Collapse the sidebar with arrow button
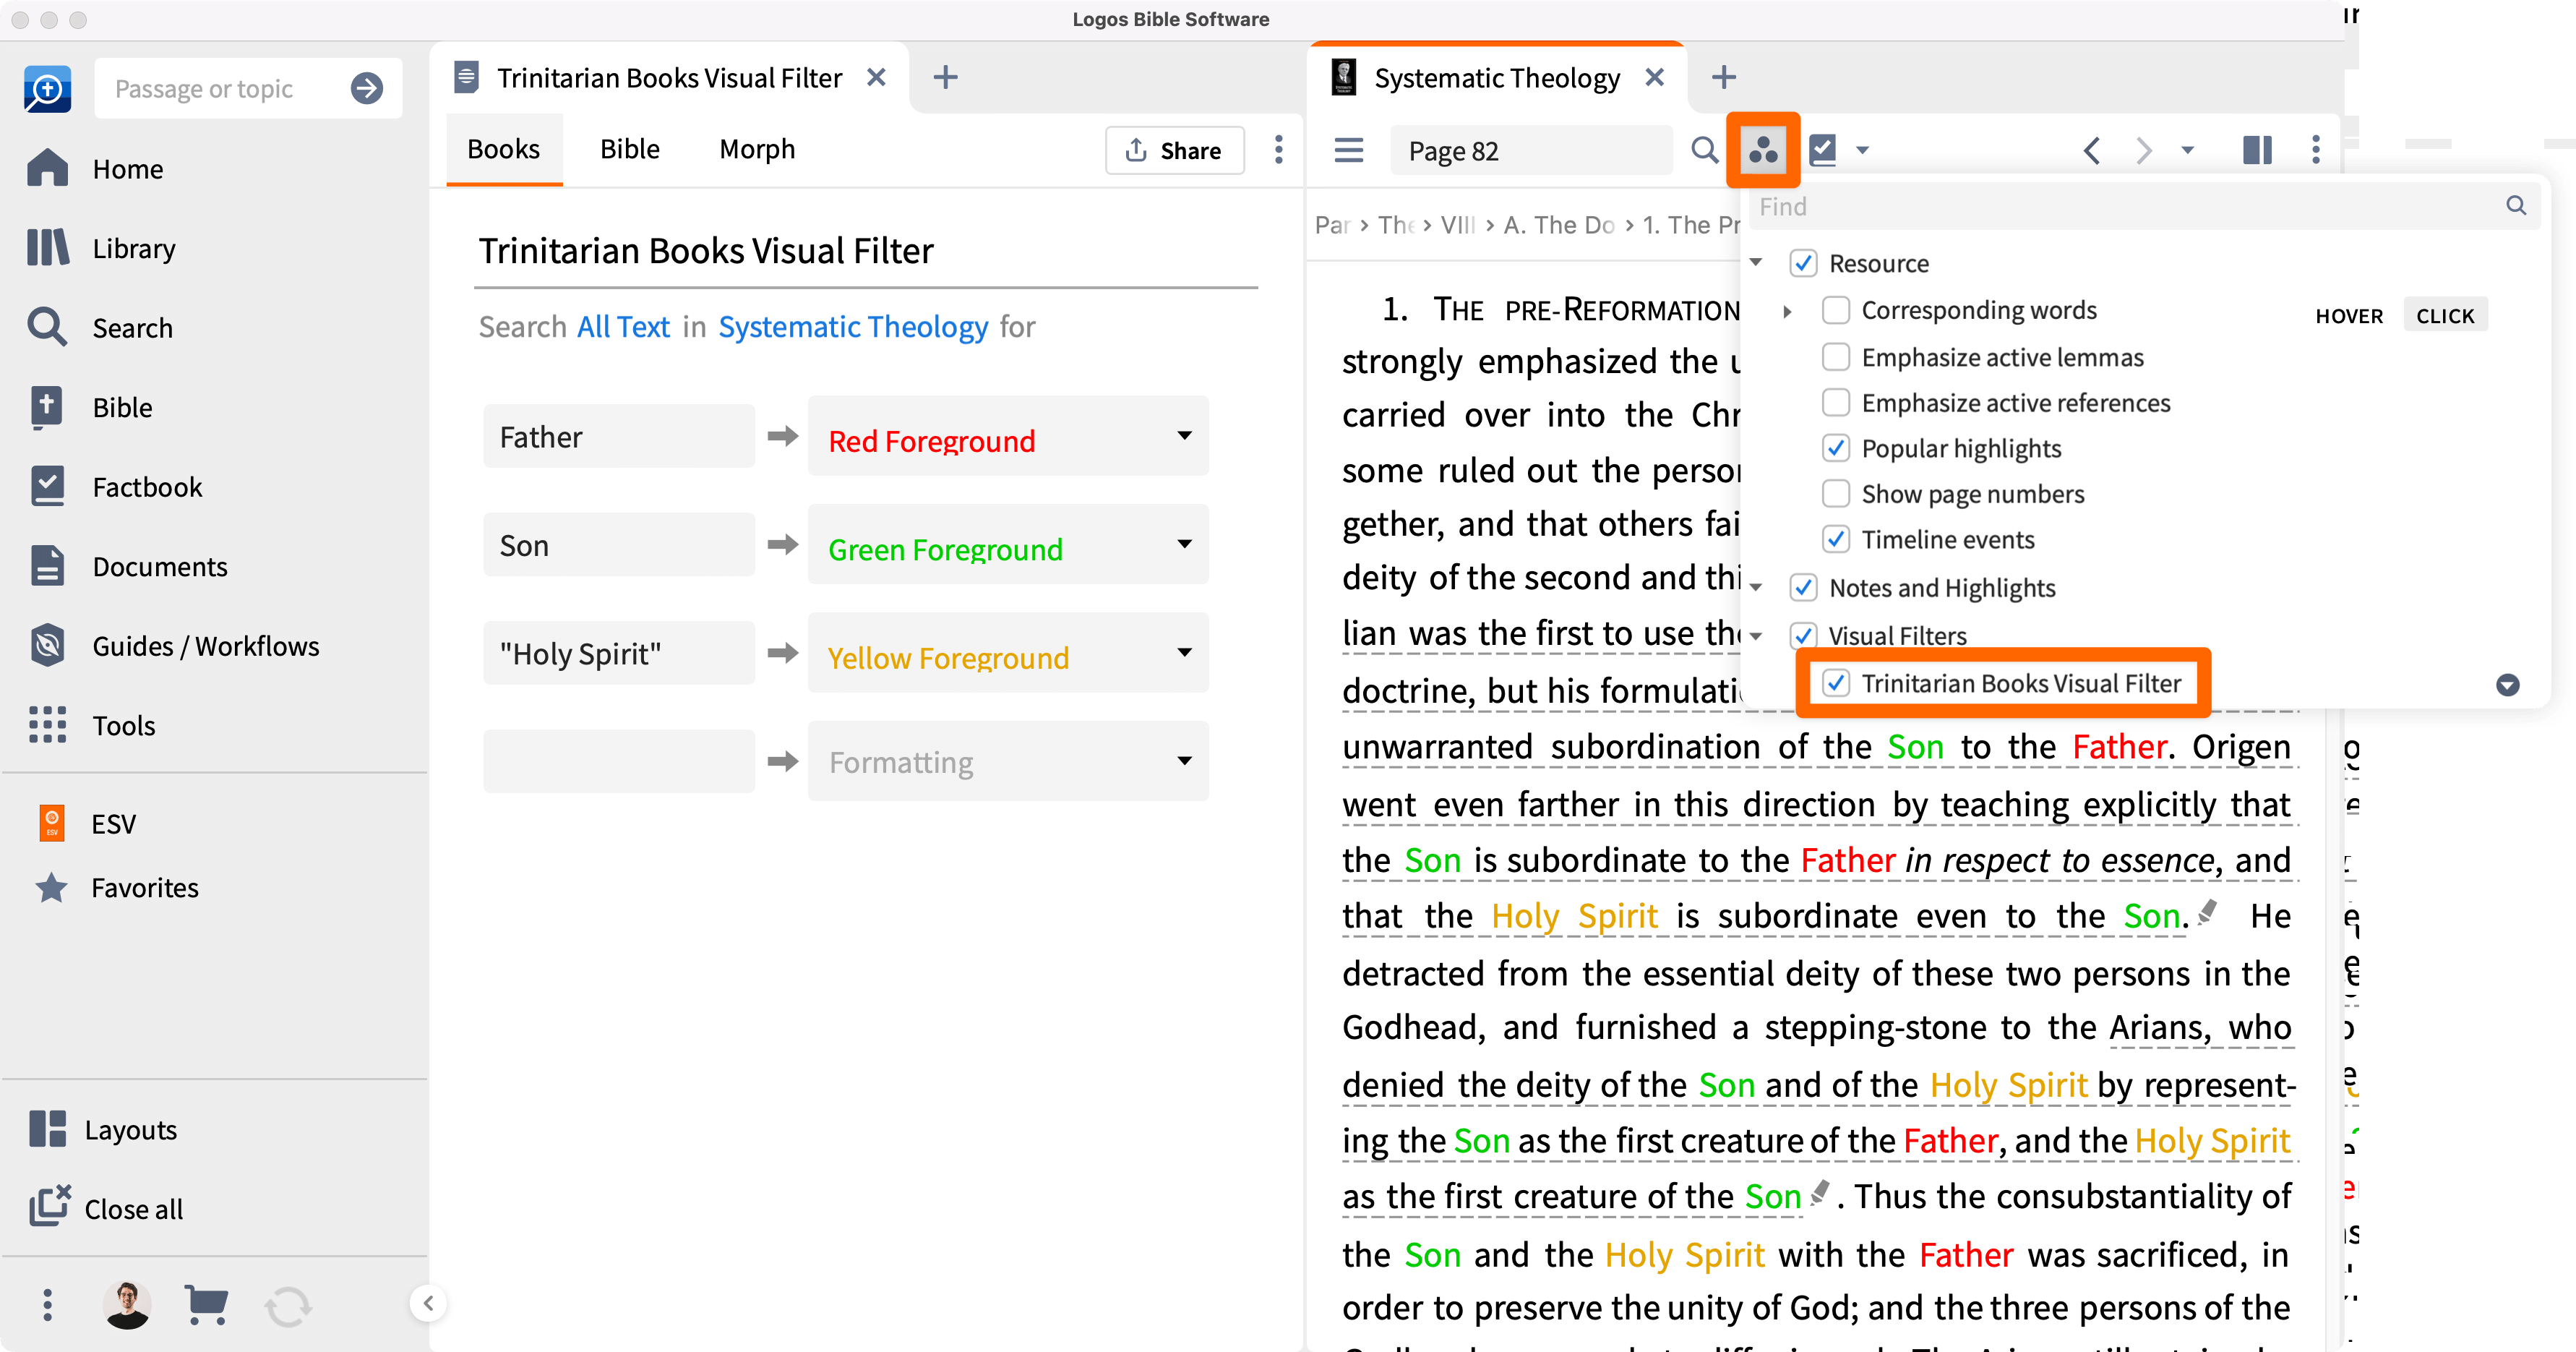 pyautogui.click(x=428, y=1302)
